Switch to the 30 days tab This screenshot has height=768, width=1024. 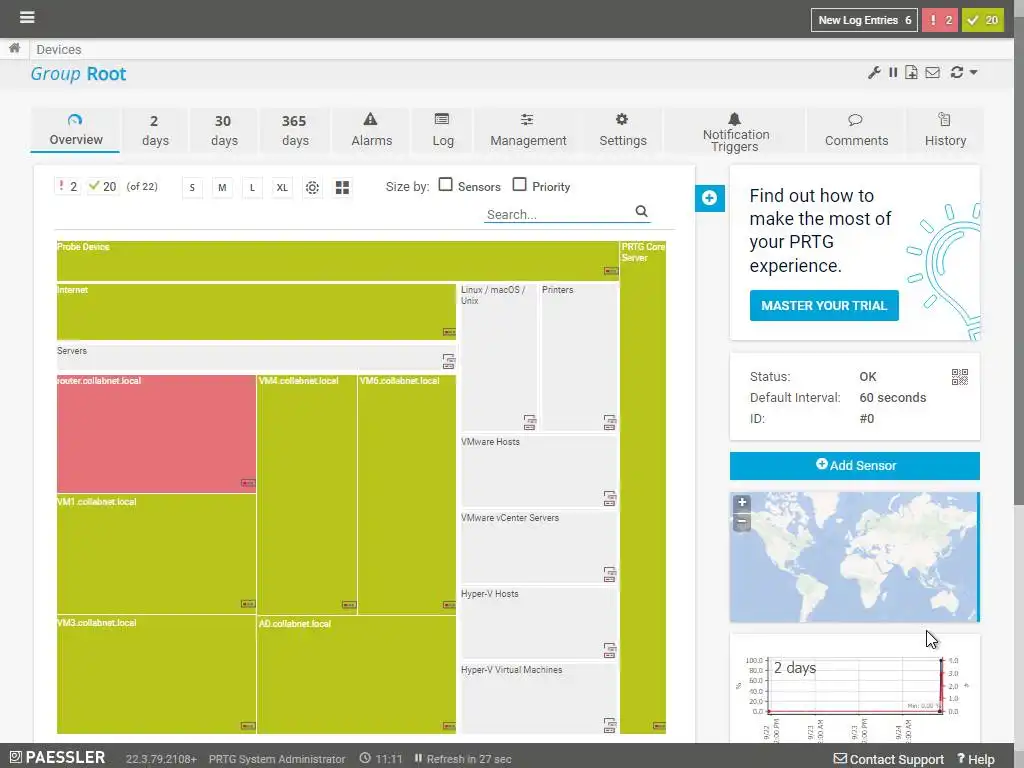coord(224,130)
